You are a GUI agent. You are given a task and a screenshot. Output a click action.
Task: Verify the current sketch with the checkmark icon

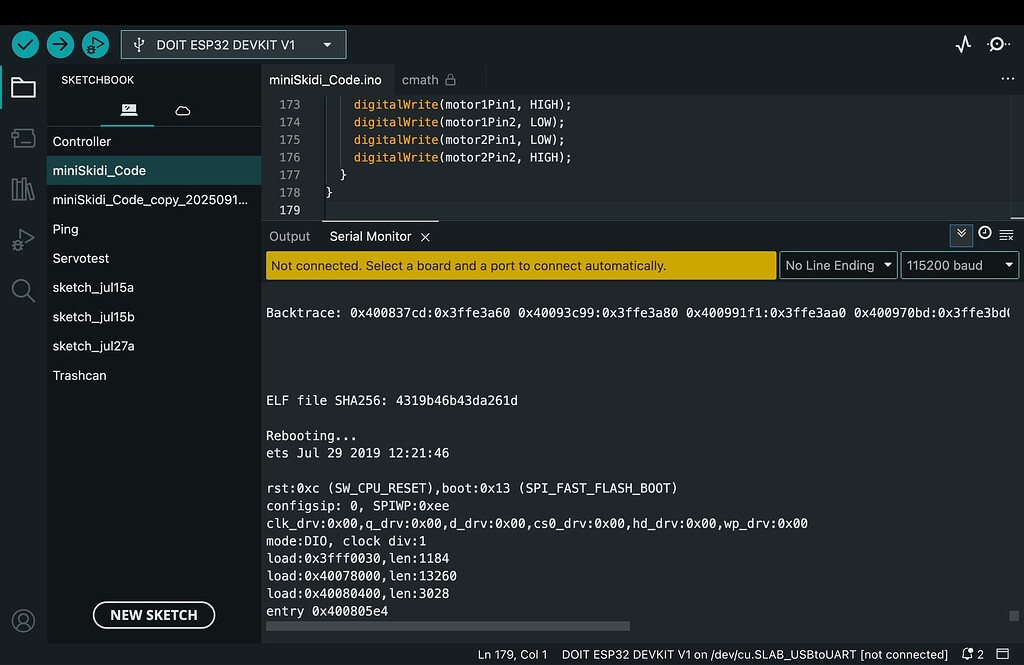25,44
